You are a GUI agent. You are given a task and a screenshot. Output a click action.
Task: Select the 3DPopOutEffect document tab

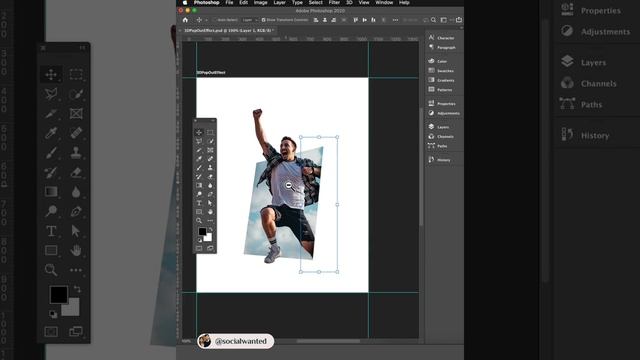[x=228, y=31]
